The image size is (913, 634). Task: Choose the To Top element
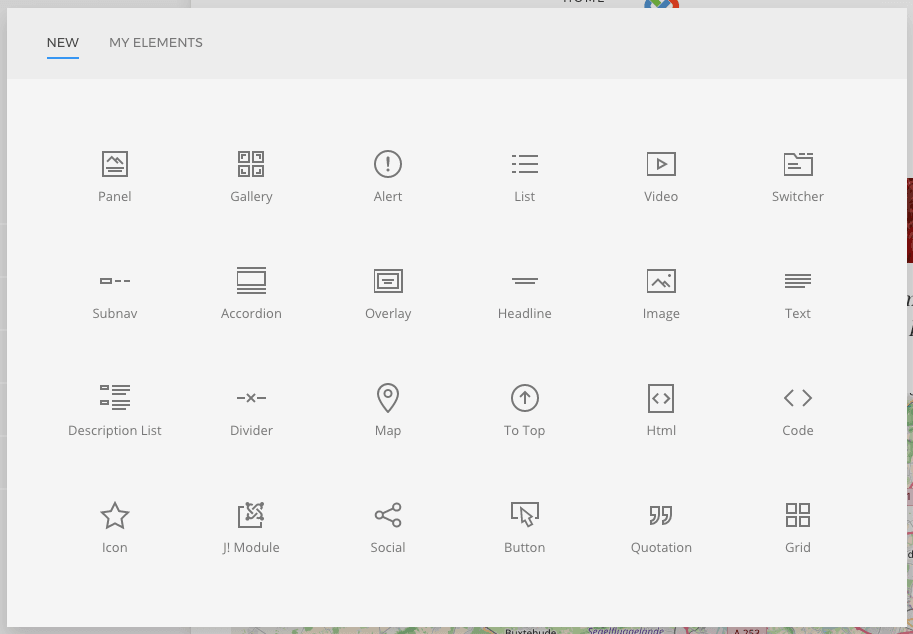pos(524,398)
